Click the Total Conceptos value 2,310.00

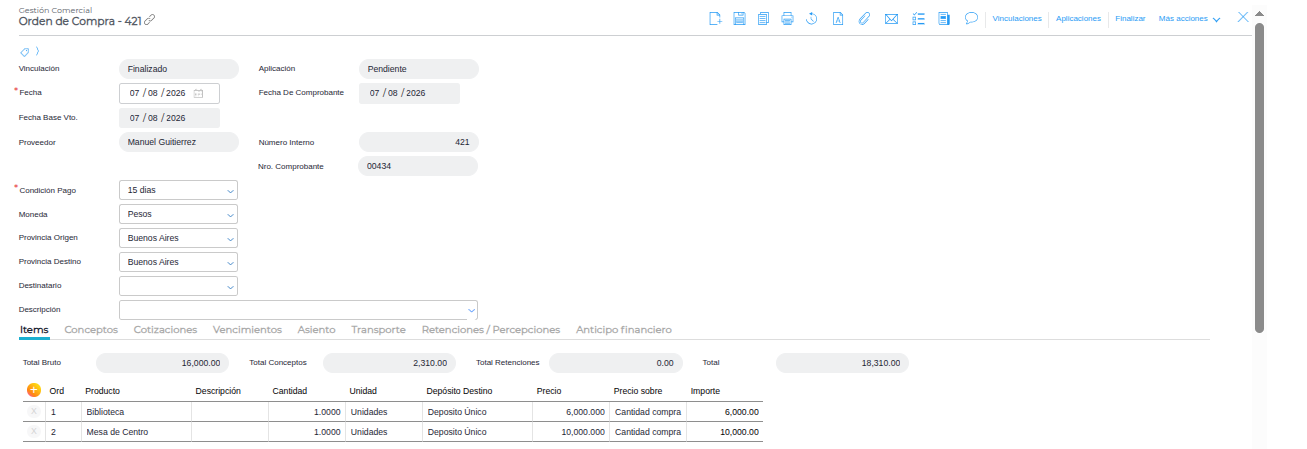coord(390,363)
